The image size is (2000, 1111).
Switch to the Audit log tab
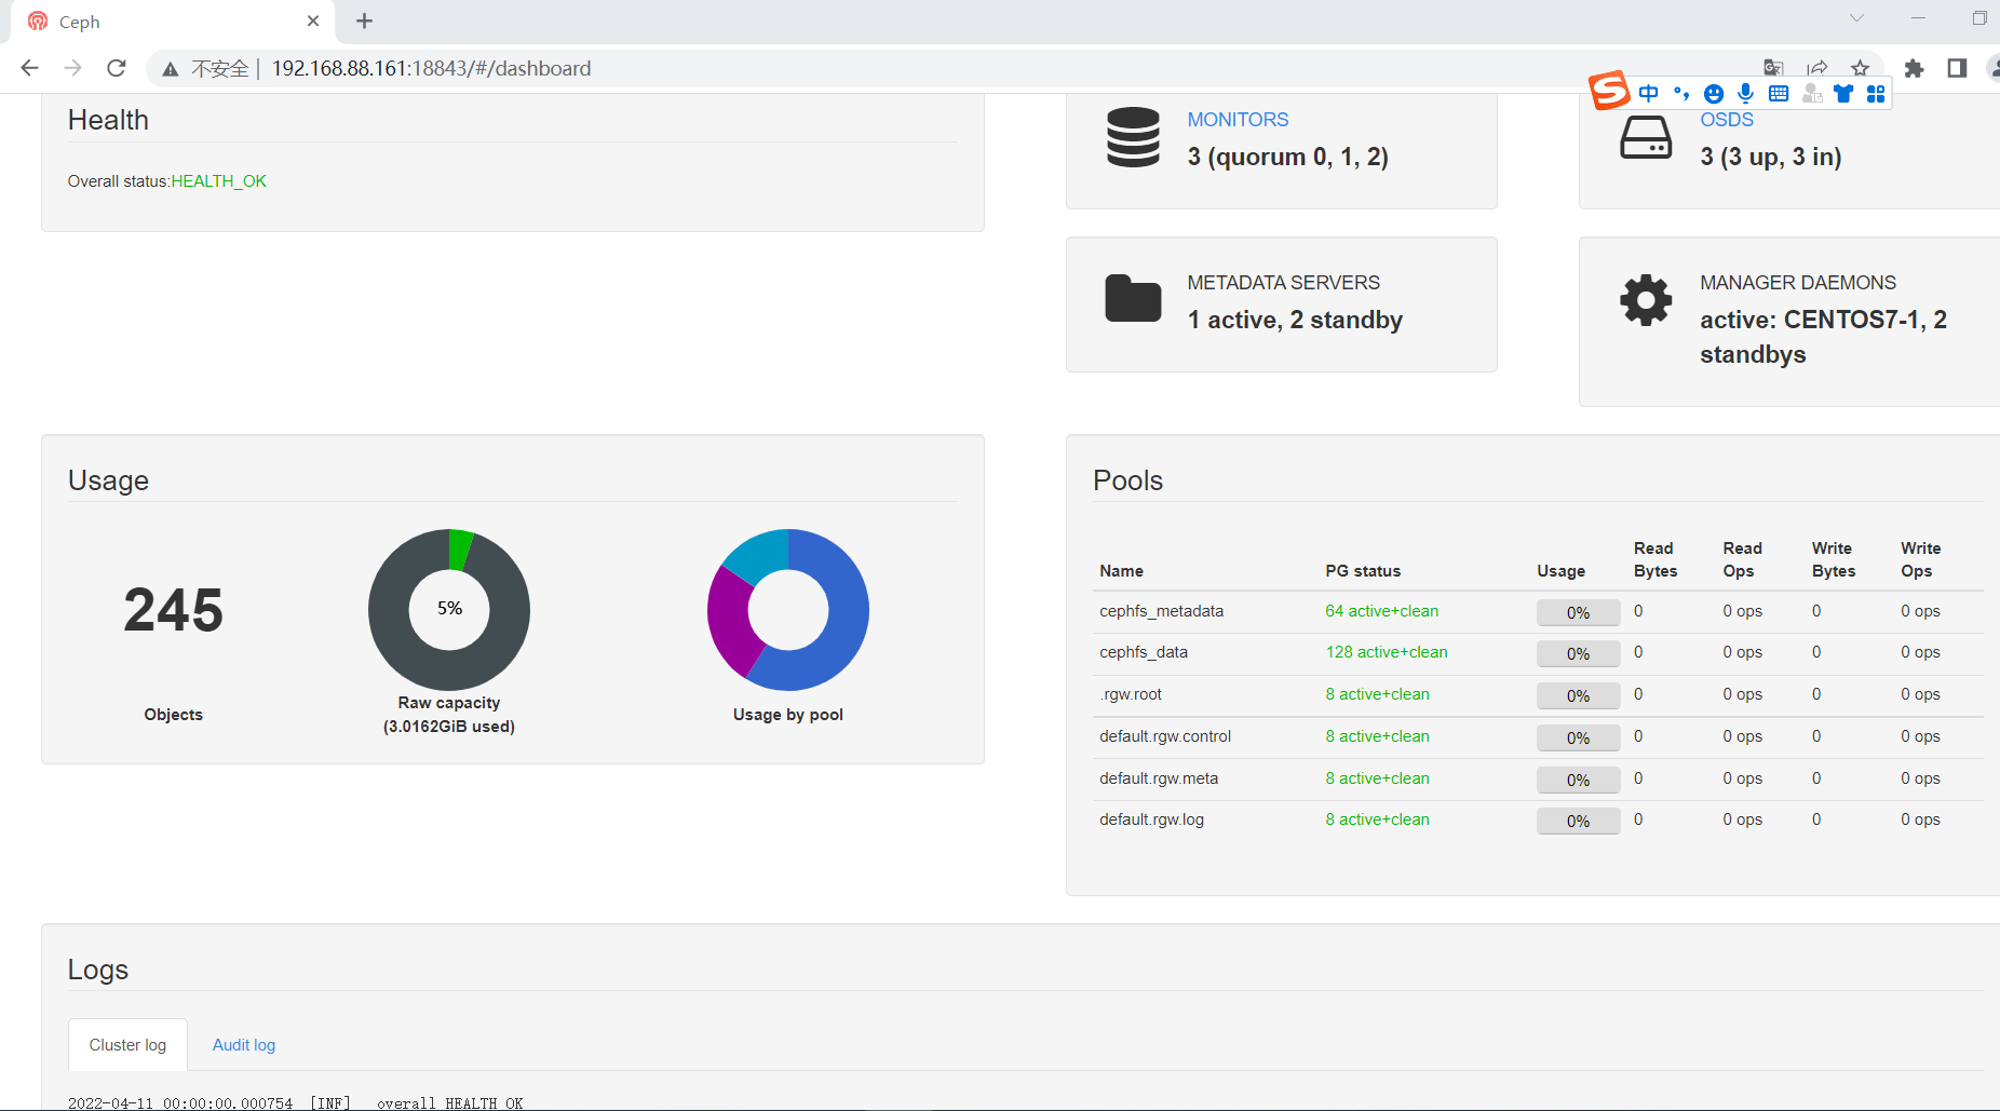(x=243, y=1044)
